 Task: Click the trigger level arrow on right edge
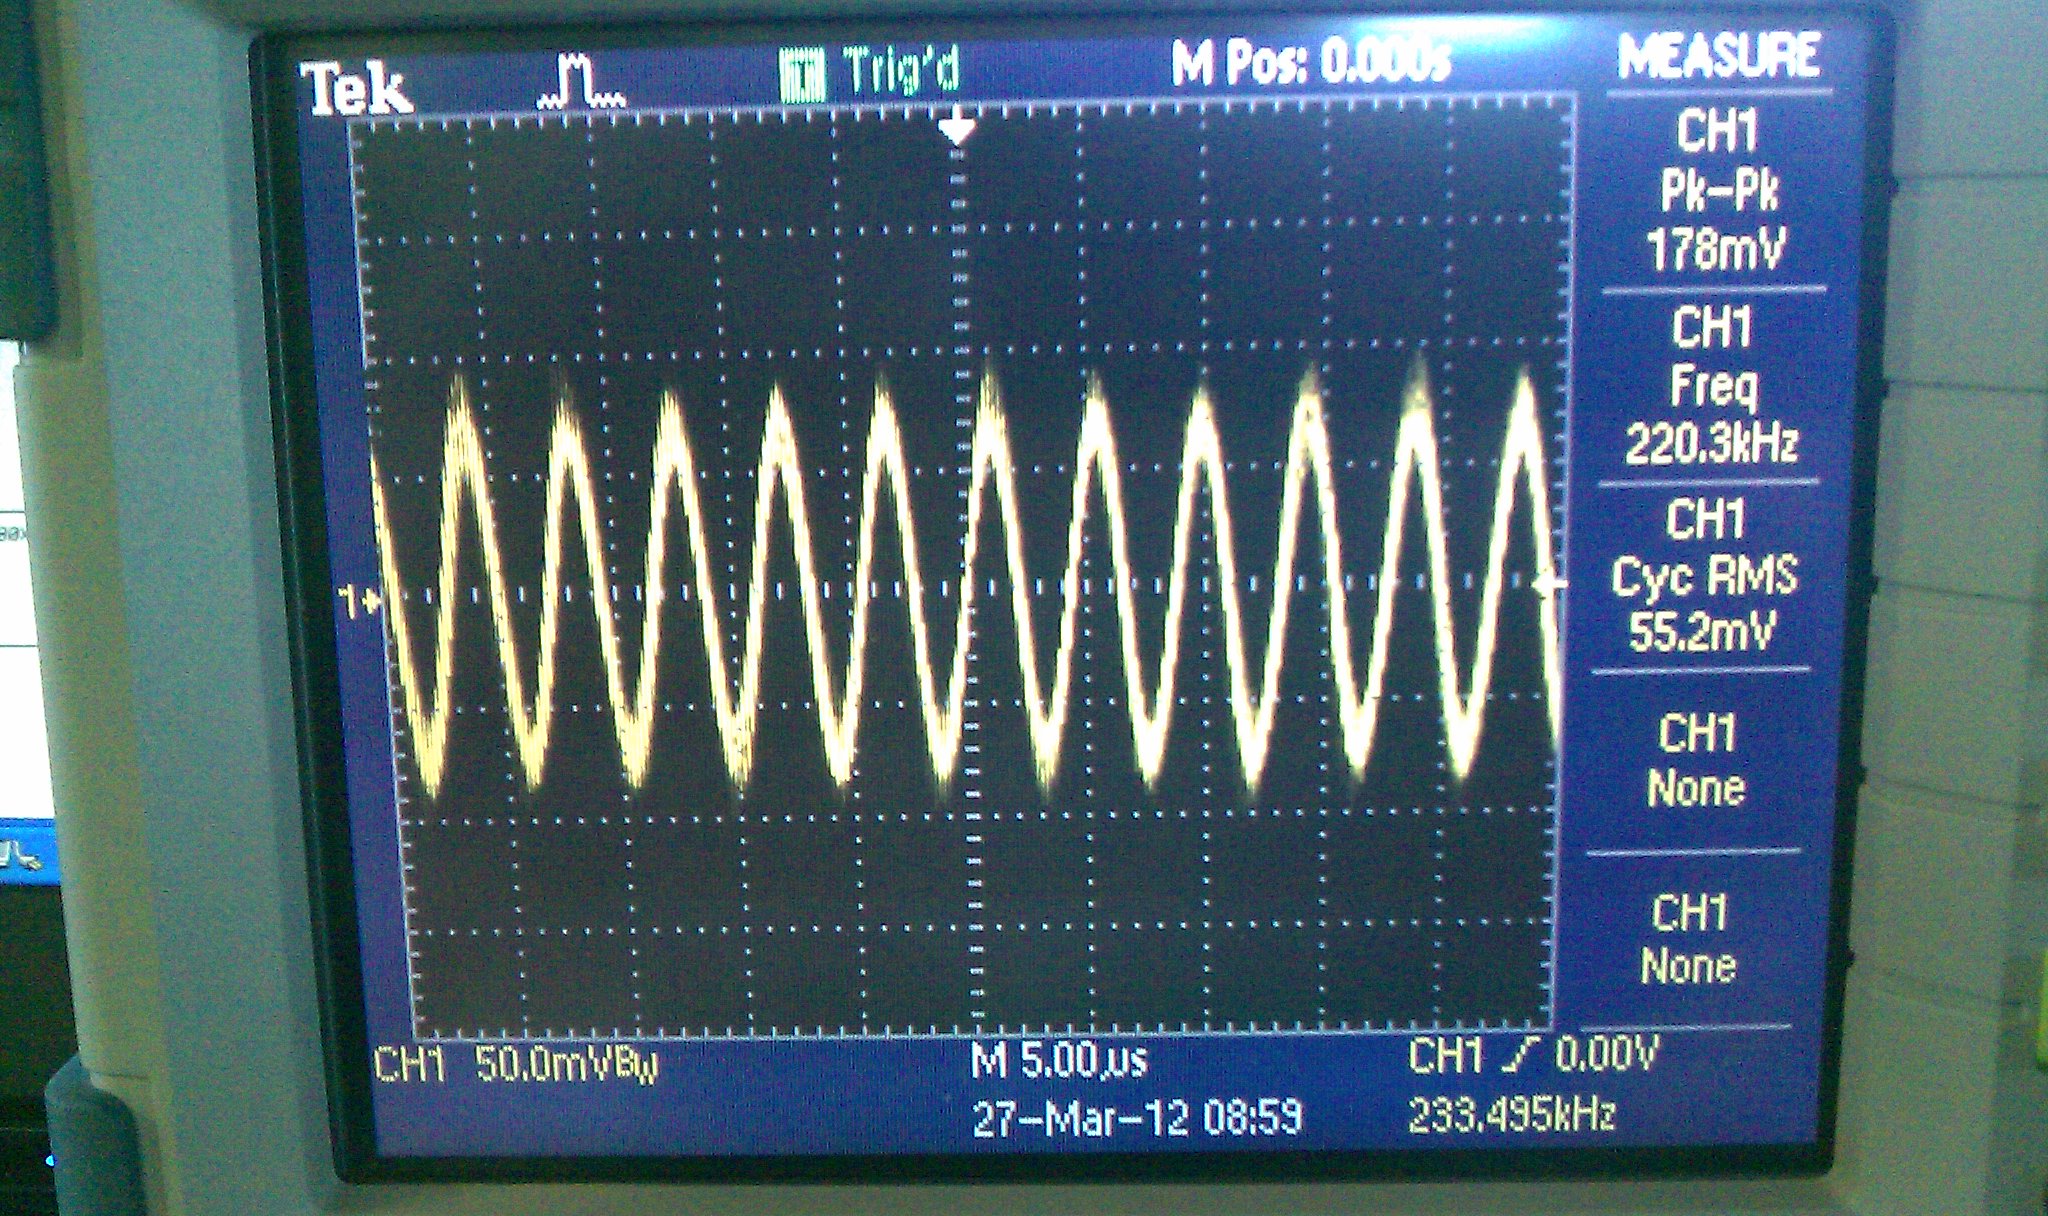click(1547, 584)
